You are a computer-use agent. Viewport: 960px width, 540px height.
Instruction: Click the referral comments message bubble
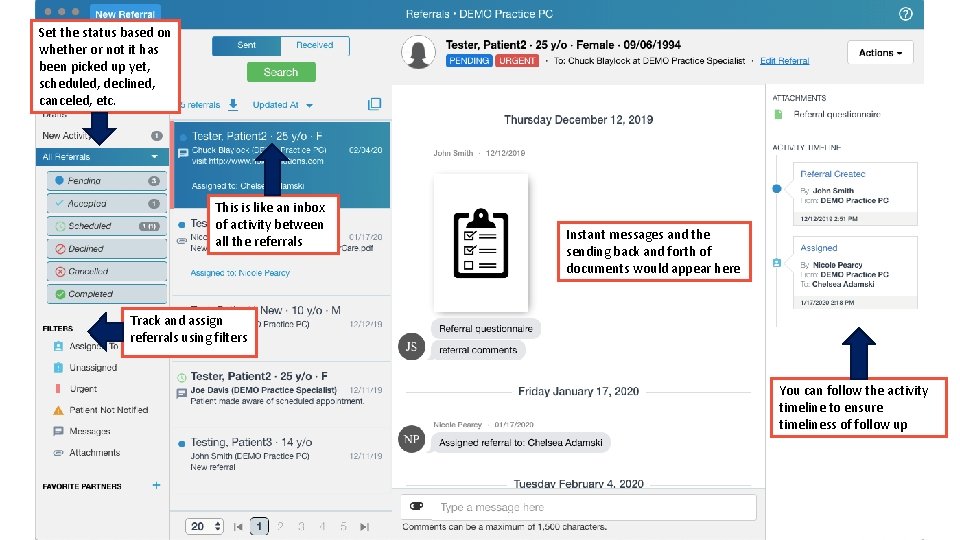[x=478, y=350]
